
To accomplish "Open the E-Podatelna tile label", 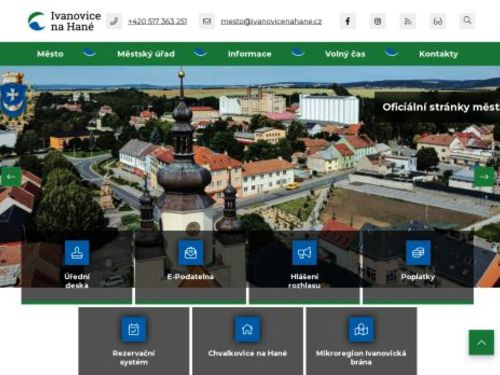I will (191, 276).
